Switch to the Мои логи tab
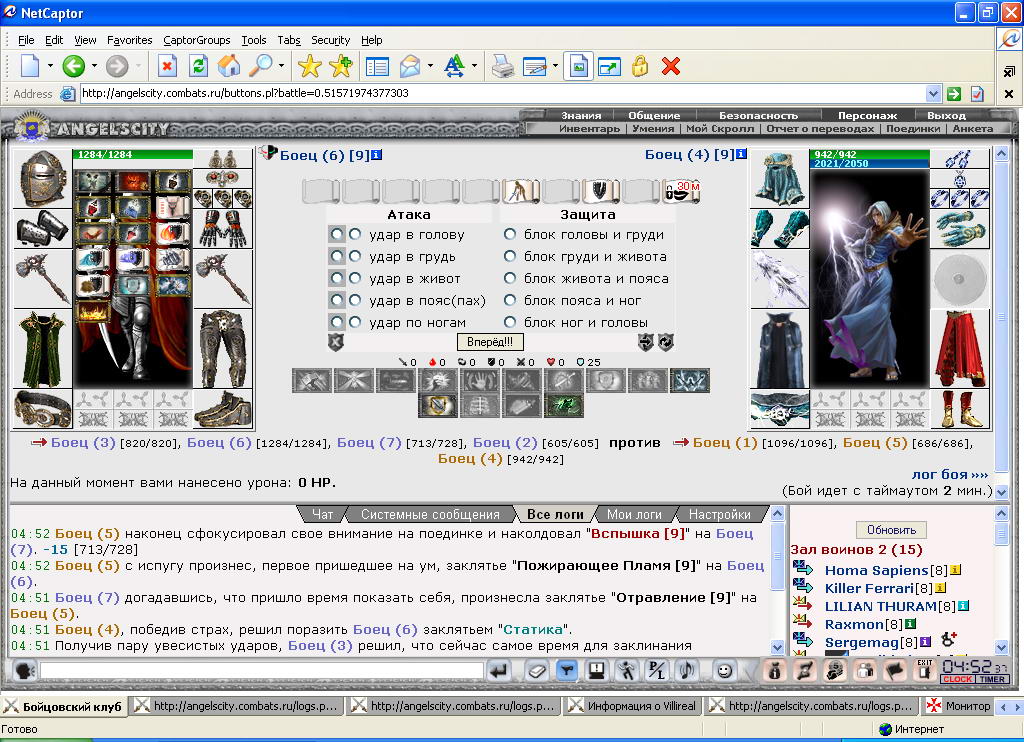This screenshot has height=742, width=1024. (x=634, y=515)
